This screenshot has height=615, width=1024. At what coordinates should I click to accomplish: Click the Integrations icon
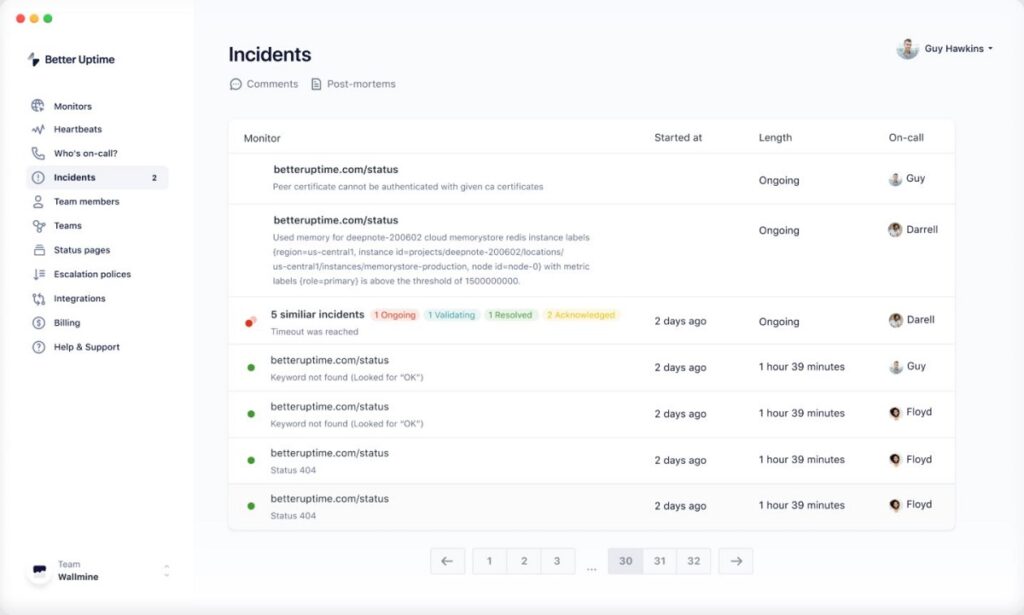[38, 299]
